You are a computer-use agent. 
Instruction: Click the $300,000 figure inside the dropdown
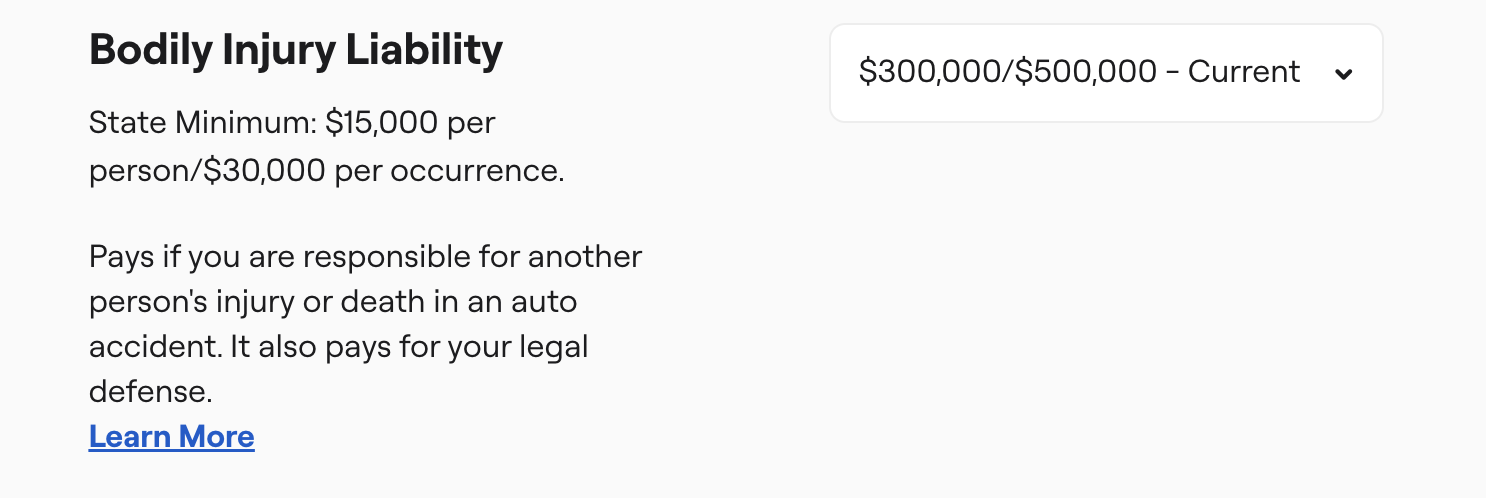[932, 72]
